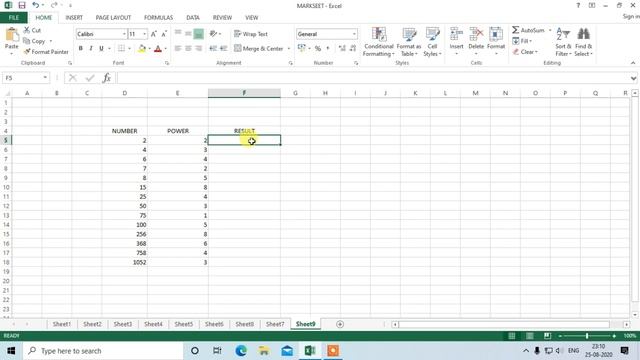Open the Format cells menu in Cells group

pyautogui.click(x=496, y=41)
